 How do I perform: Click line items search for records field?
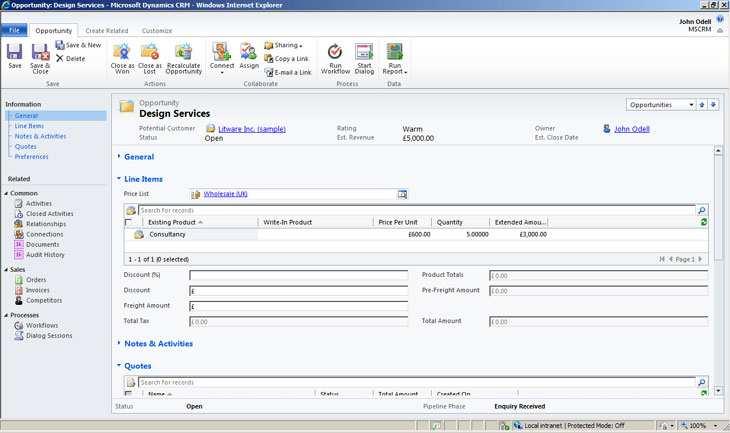pyautogui.click(x=417, y=210)
